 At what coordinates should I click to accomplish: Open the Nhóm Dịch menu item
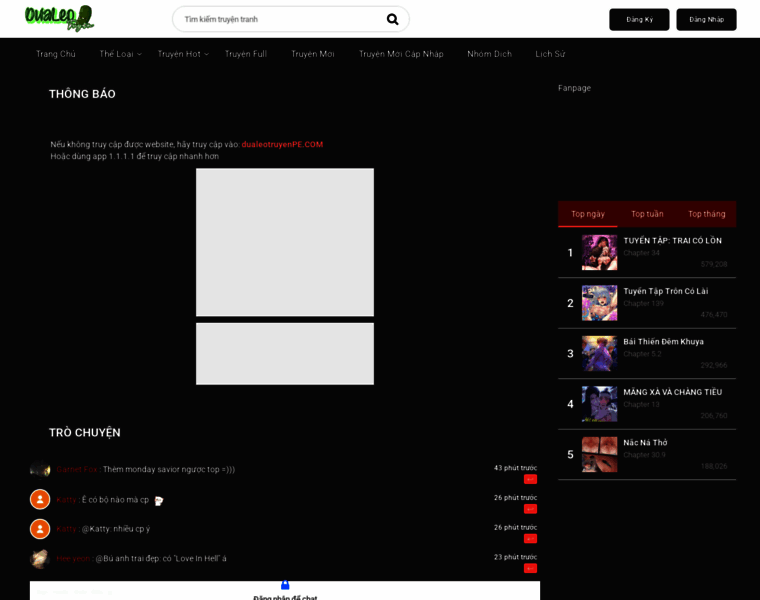(489, 54)
